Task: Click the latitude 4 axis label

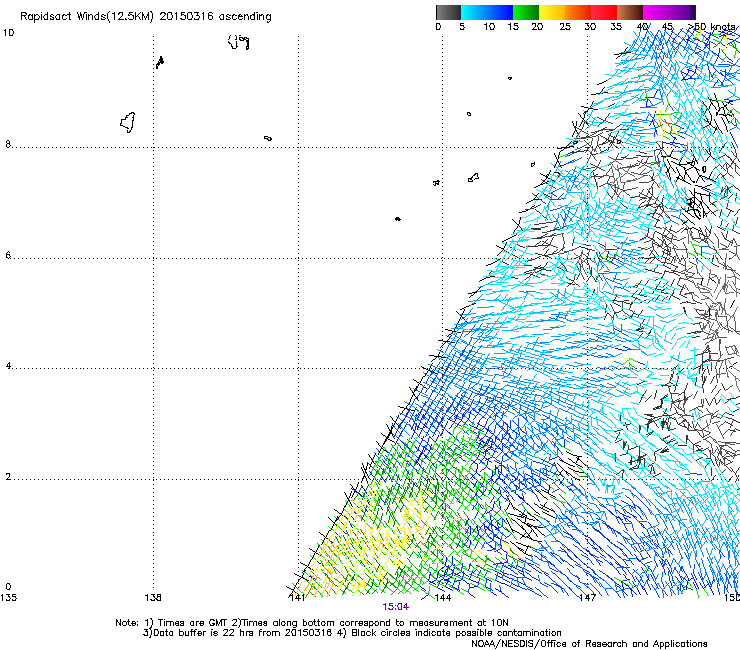Action: pos(8,366)
